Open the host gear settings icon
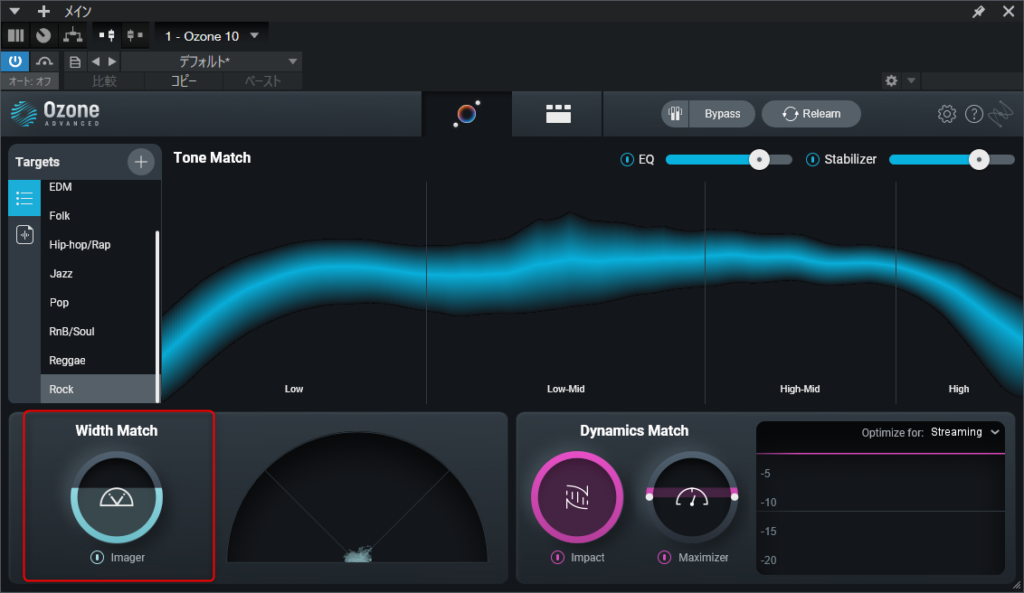This screenshot has width=1024, height=593. (x=891, y=80)
